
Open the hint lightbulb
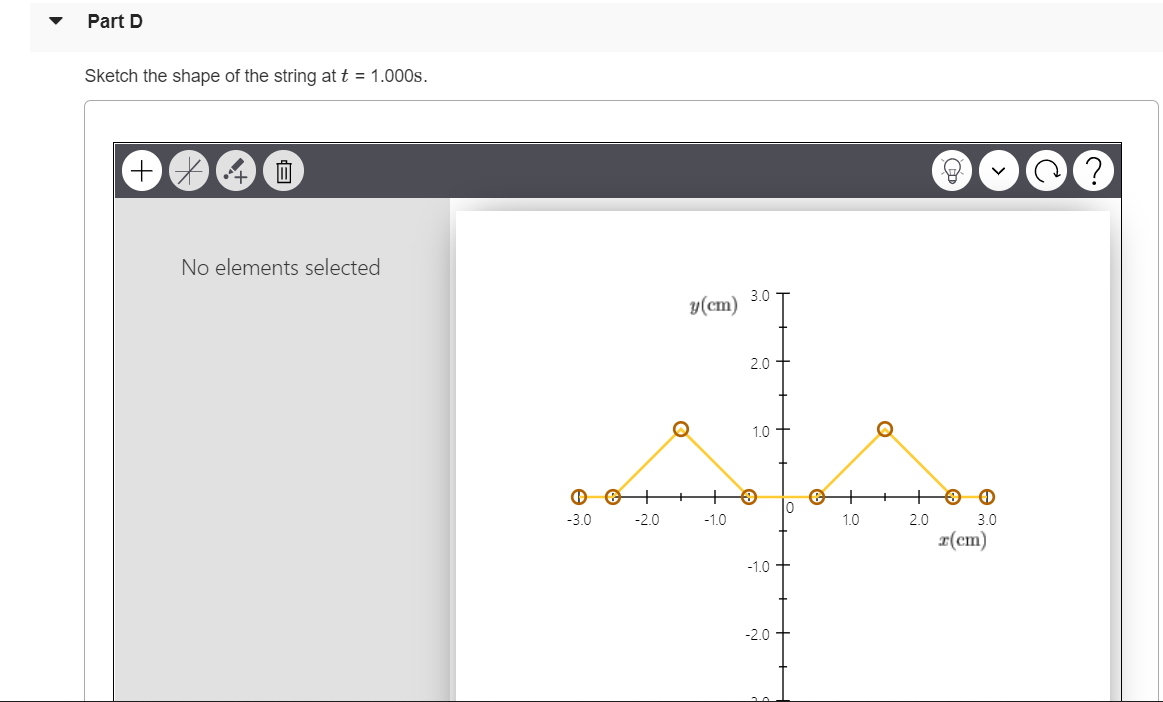point(951,170)
